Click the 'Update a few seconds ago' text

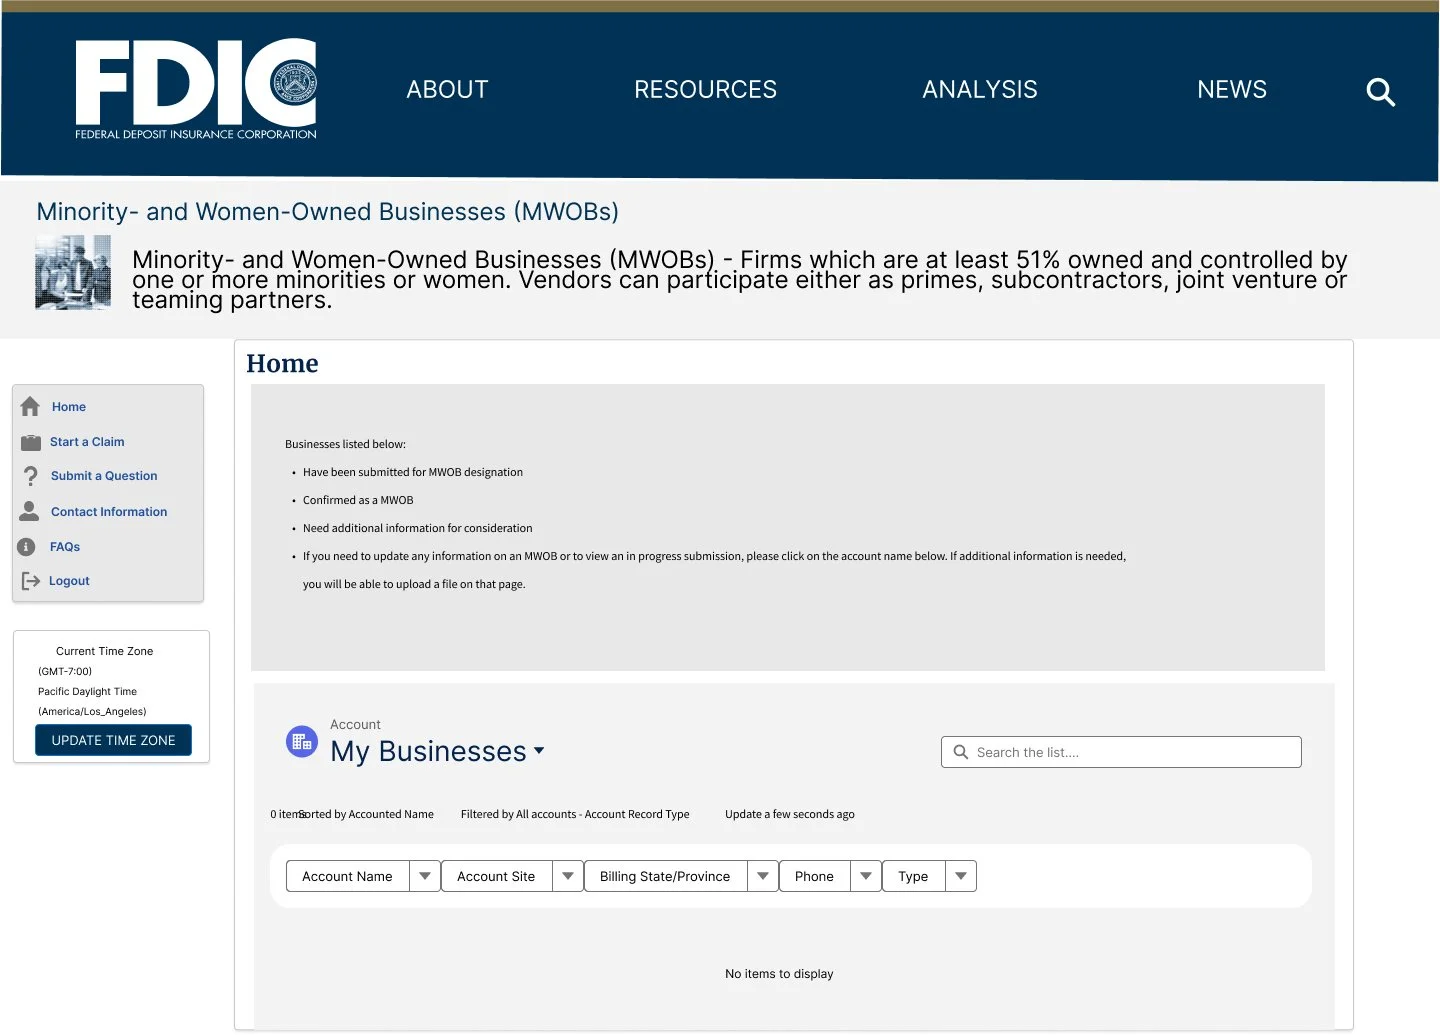click(790, 814)
